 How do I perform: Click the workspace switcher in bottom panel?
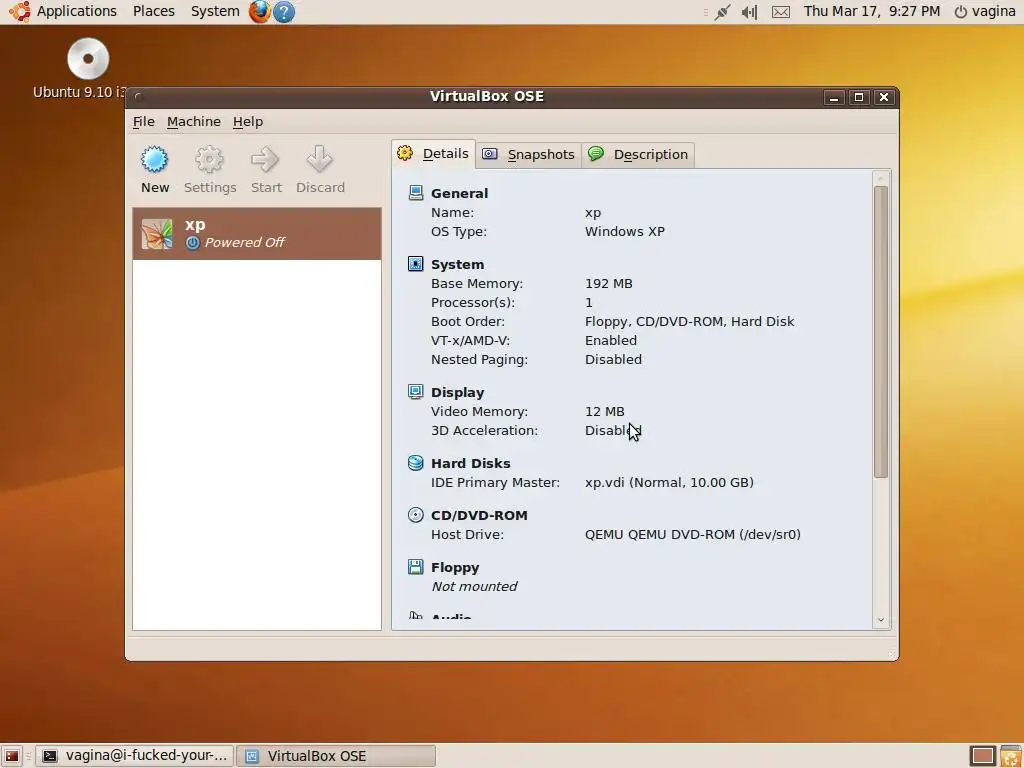983,756
